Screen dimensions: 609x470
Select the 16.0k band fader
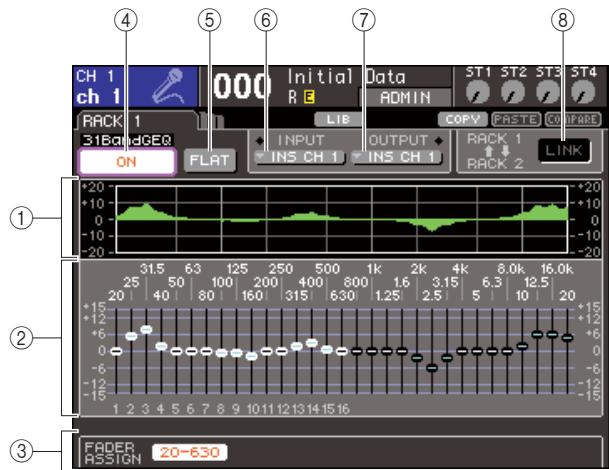(x=552, y=334)
